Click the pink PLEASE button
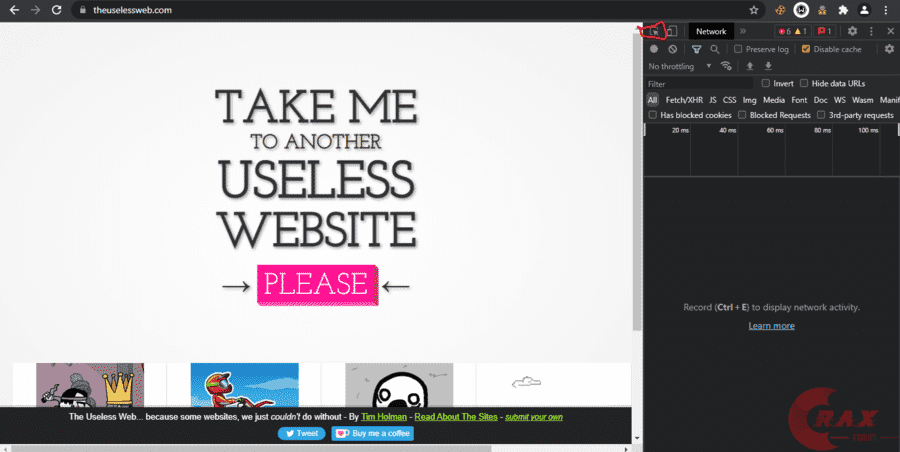This screenshot has width=900, height=452. pos(317,284)
